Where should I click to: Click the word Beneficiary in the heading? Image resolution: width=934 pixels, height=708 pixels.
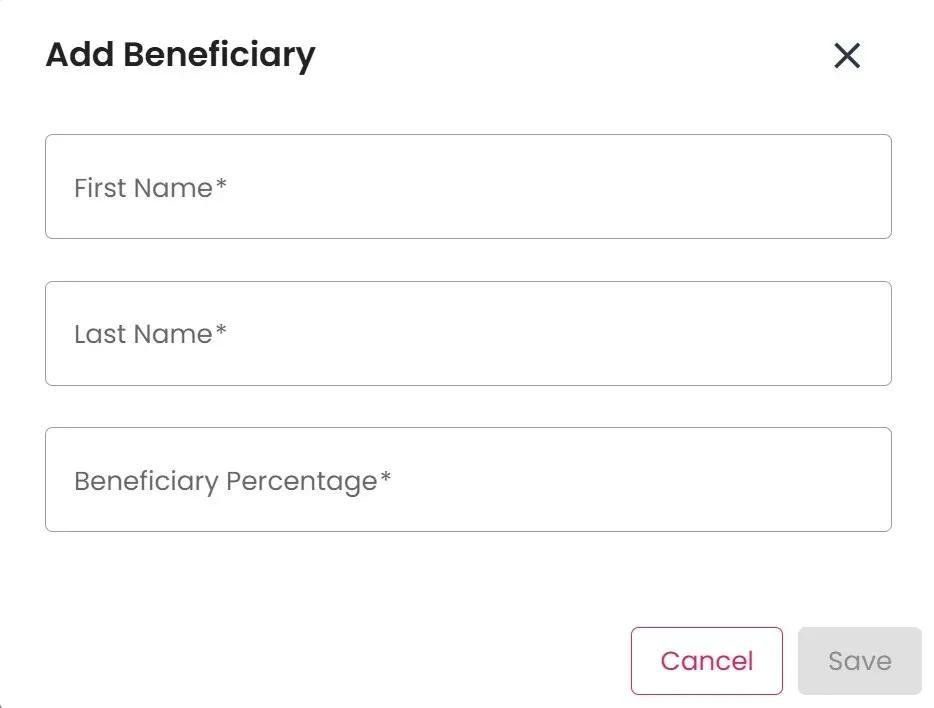click(219, 54)
